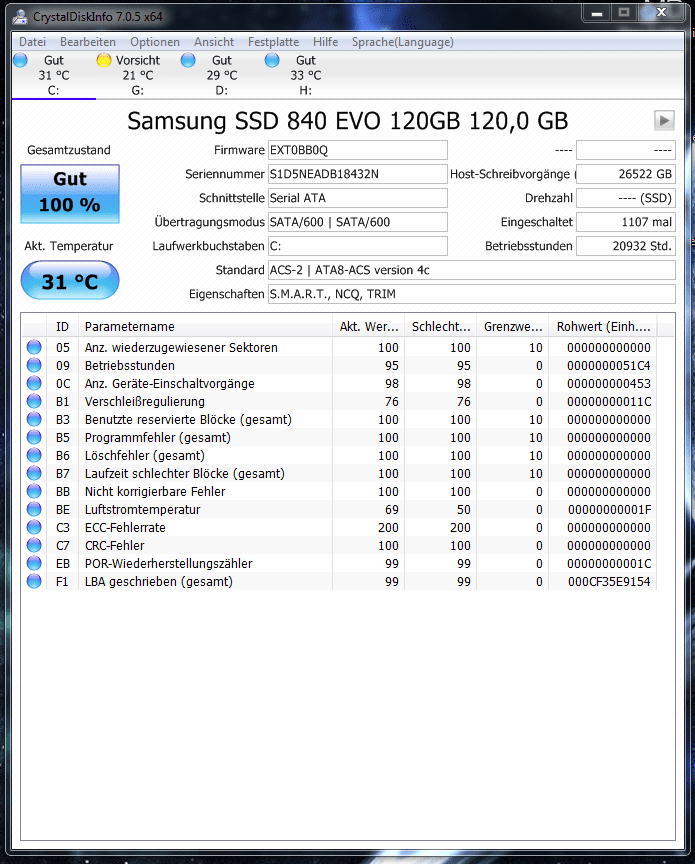Click the Übertragungsmodus SATA/600 field

coord(358,222)
